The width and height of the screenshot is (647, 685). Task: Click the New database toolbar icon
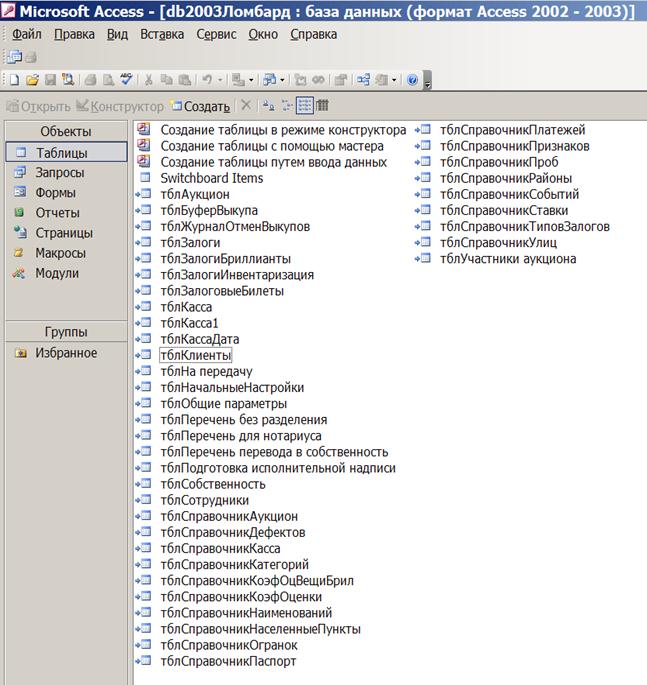pyautogui.click(x=14, y=80)
